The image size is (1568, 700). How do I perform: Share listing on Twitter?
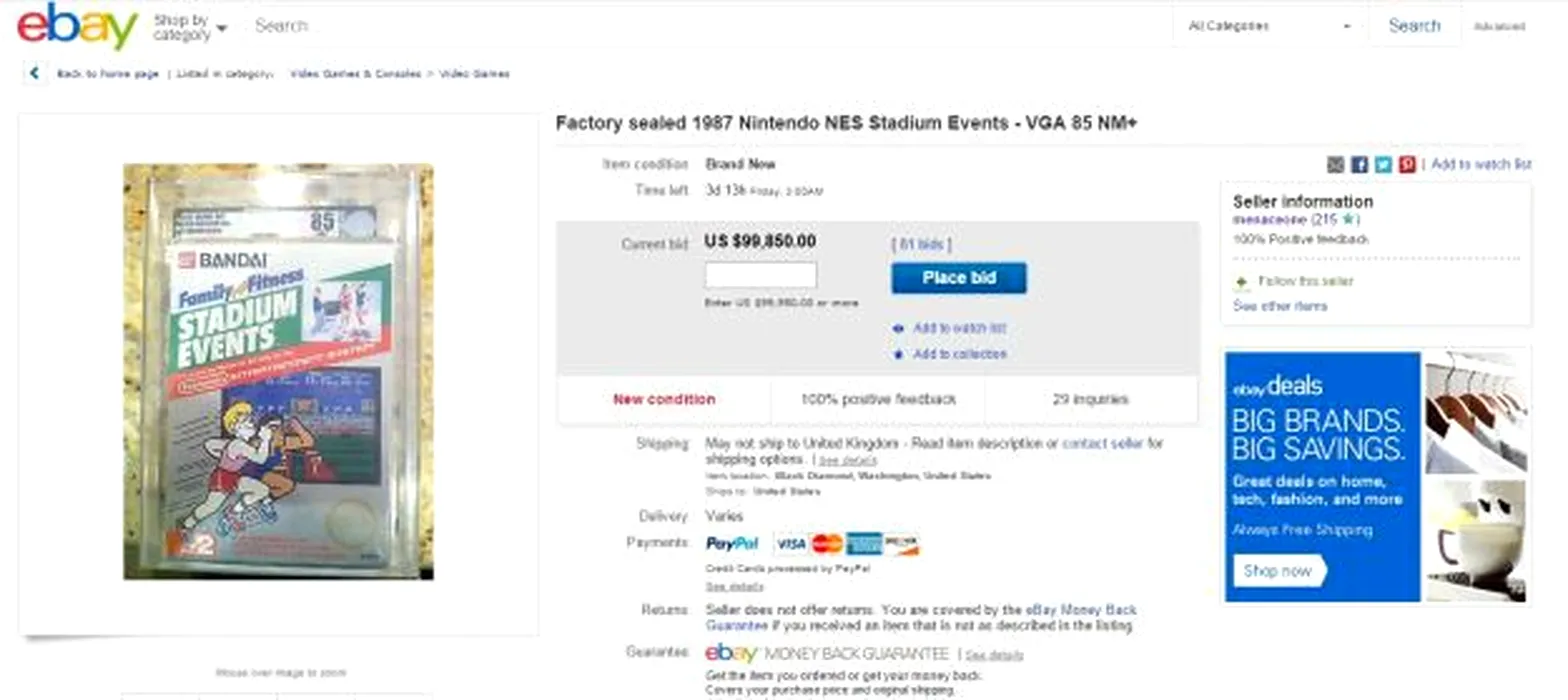pyautogui.click(x=1383, y=165)
